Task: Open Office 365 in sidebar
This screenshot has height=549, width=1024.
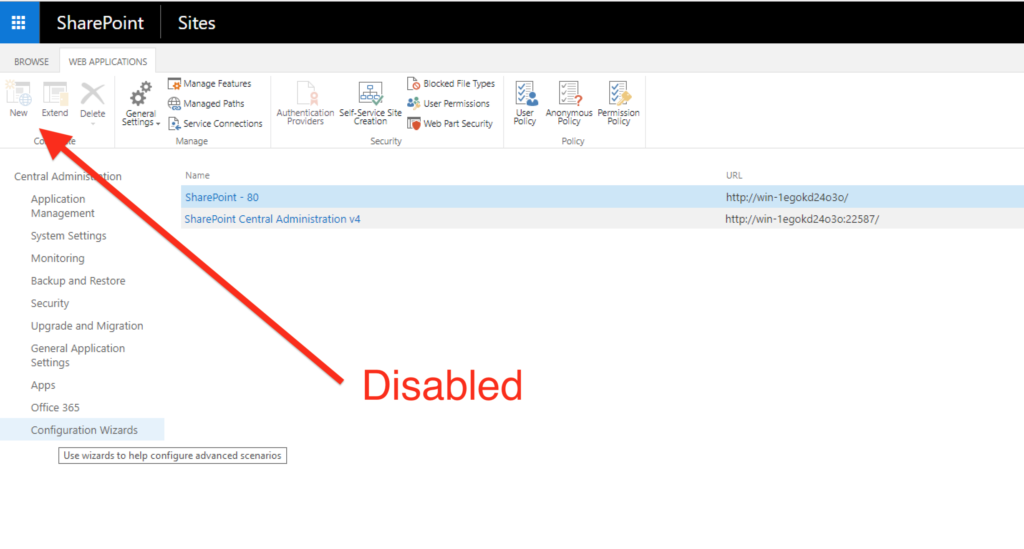Action: click(x=55, y=407)
